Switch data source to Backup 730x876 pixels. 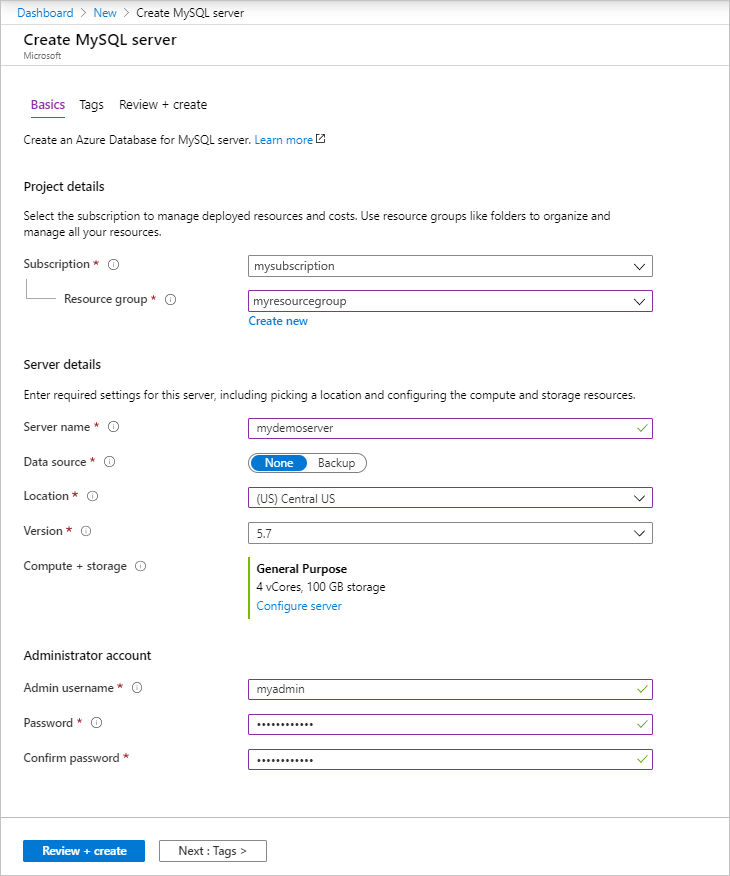point(338,463)
